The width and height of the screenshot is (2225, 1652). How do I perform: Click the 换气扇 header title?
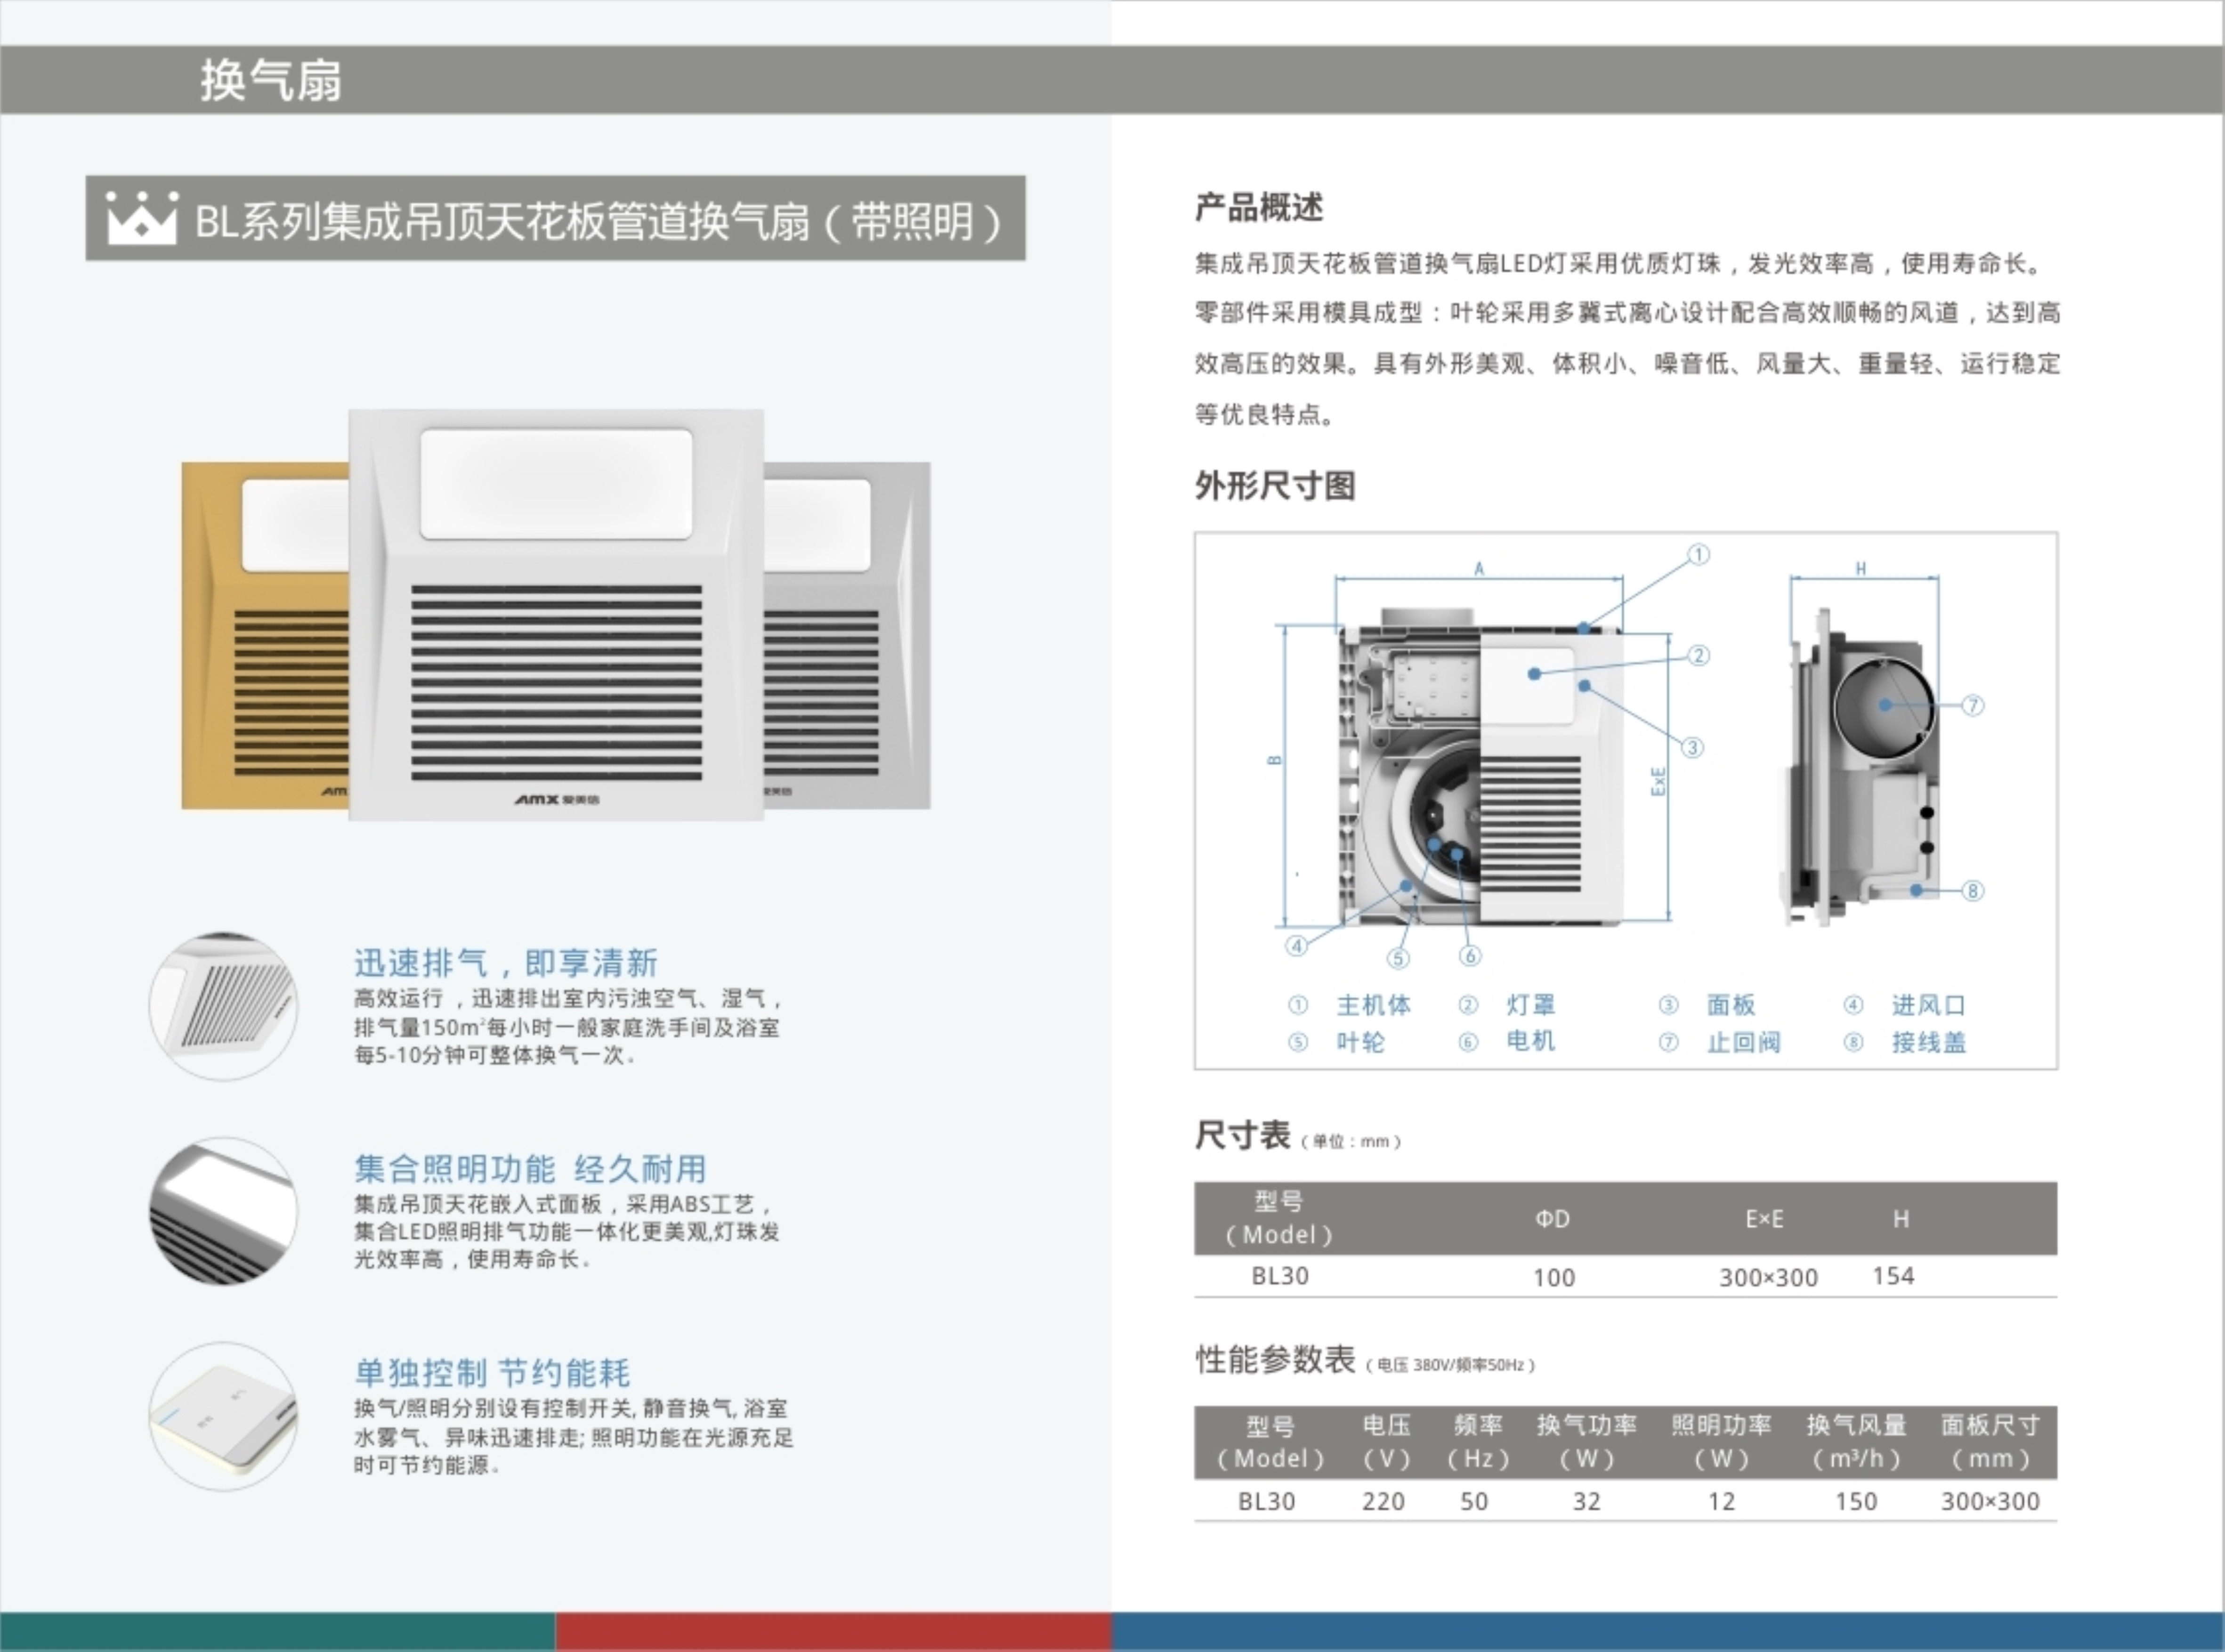pyautogui.click(x=270, y=80)
